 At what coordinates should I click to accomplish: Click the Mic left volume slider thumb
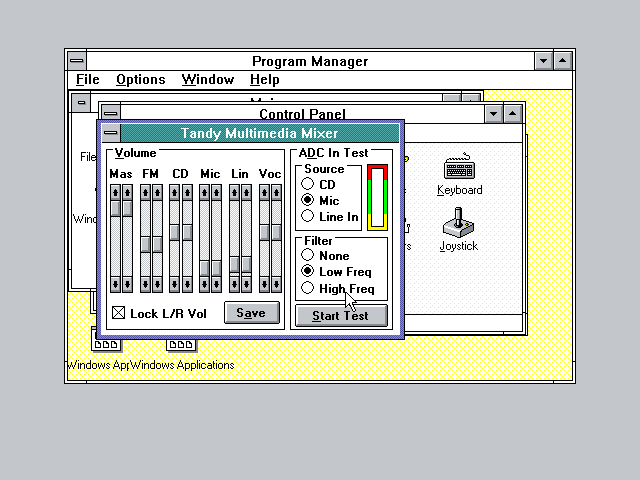[204, 268]
